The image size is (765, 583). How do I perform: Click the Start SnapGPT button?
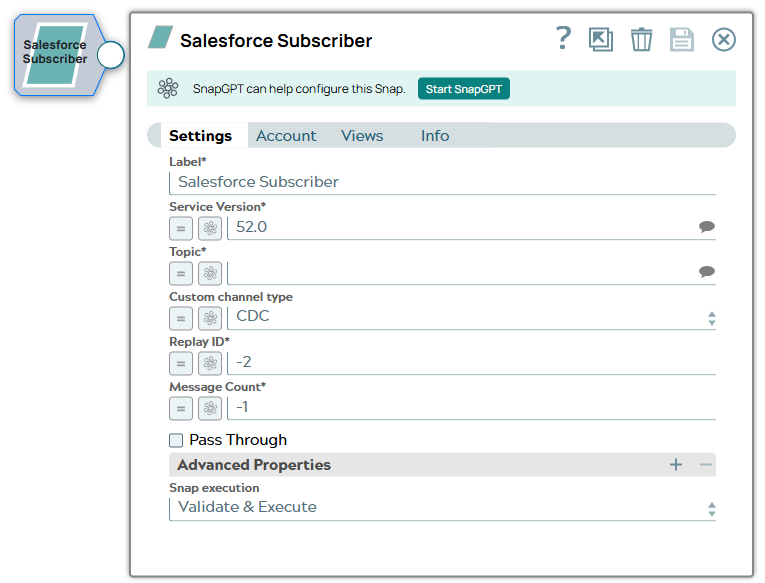coord(463,89)
